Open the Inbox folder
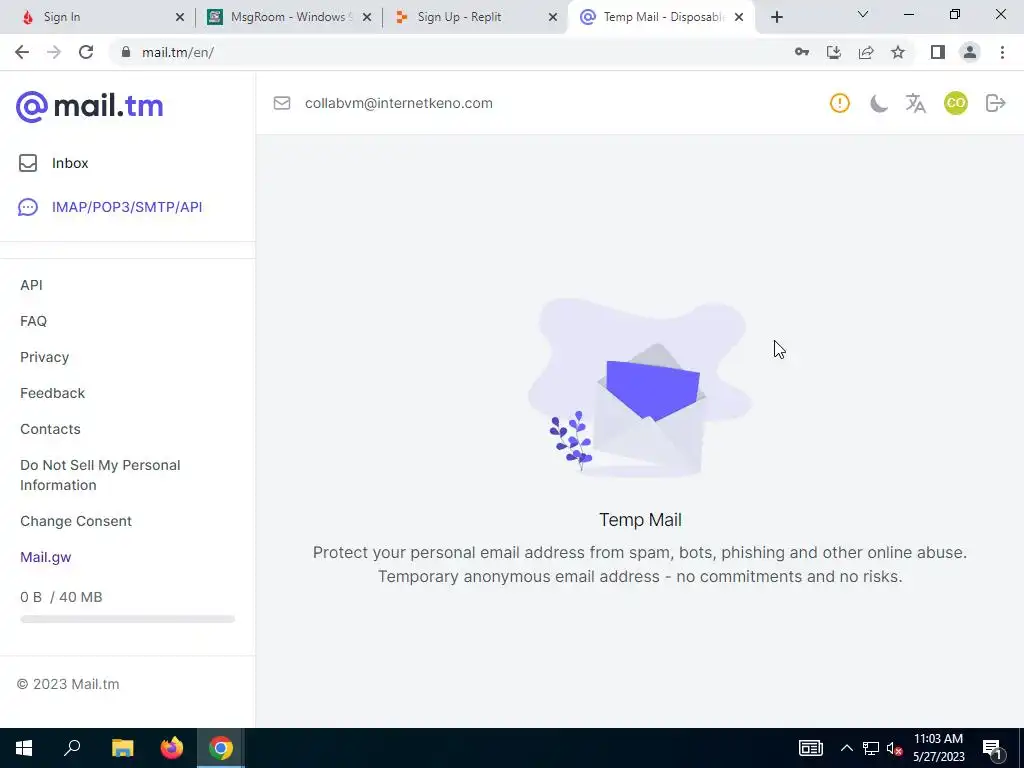Viewport: 1024px width, 768px height. click(x=70, y=163)
